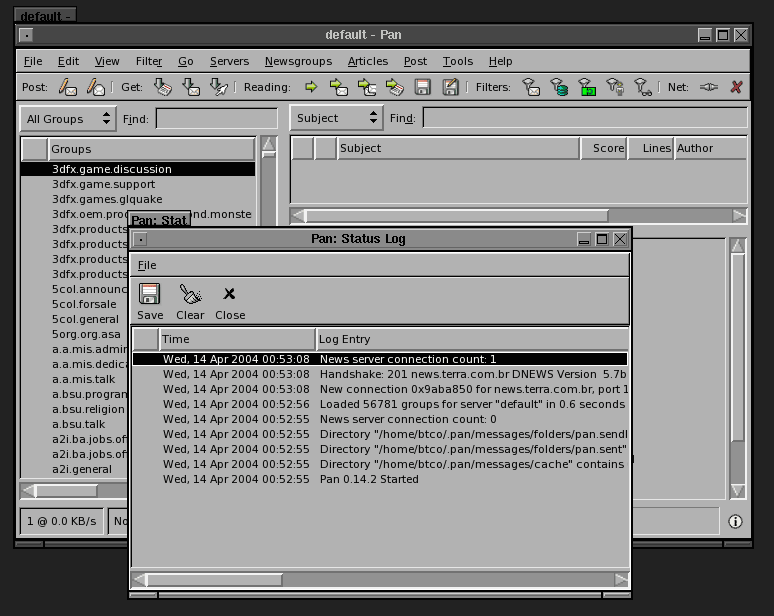Get new headers in selected group icon
The image size is (774, 616).
pyautogui.click(x=191, y=87)
